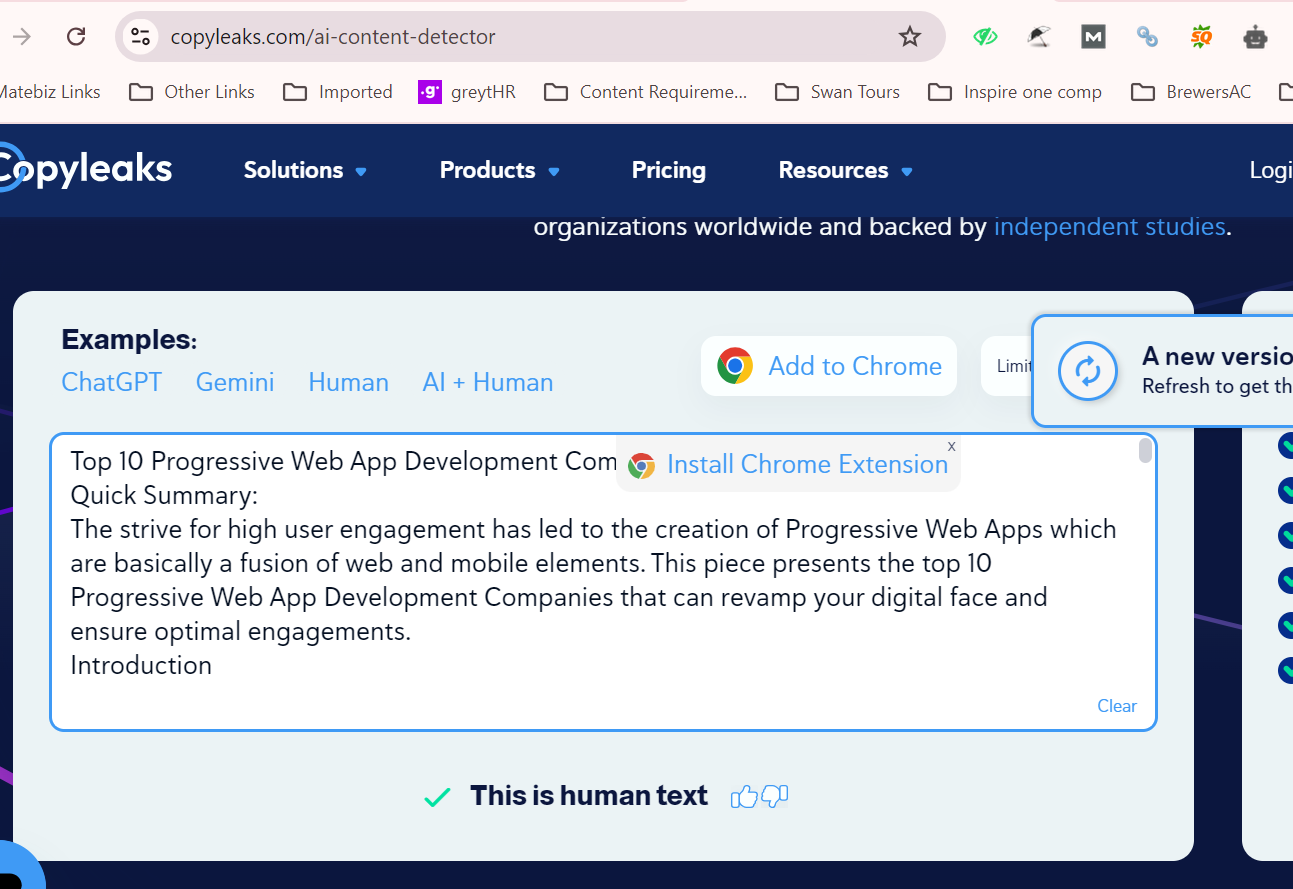The height and width of the screenshot is (889, 1293).
Task: Open site information icon in address bar
Action: (x=140, y=37)
